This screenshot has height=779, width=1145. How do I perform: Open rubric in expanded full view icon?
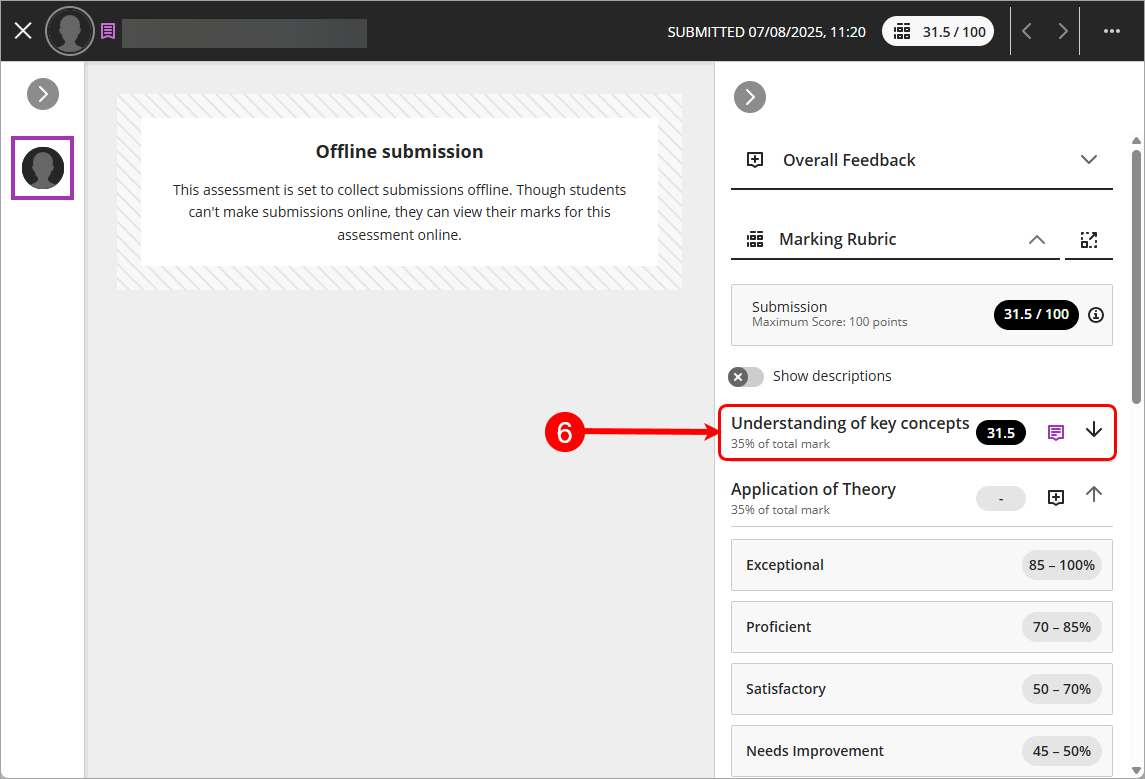pyautogui.click(x=1089, y=240)
